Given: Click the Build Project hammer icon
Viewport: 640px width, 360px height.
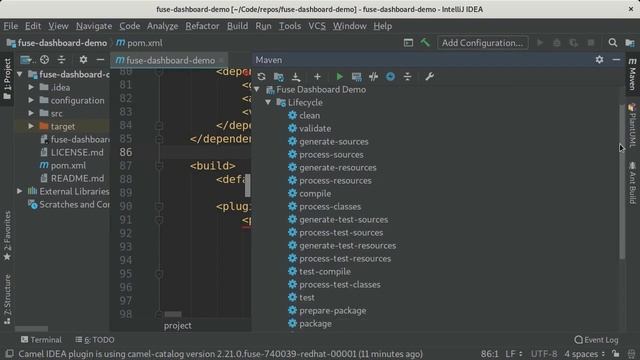Looking at the screenshot, I should pyautogui.click(x=425, y=42).
